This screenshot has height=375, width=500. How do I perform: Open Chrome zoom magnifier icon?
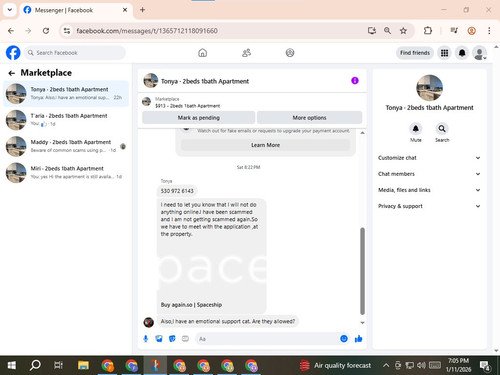point(387,31)
